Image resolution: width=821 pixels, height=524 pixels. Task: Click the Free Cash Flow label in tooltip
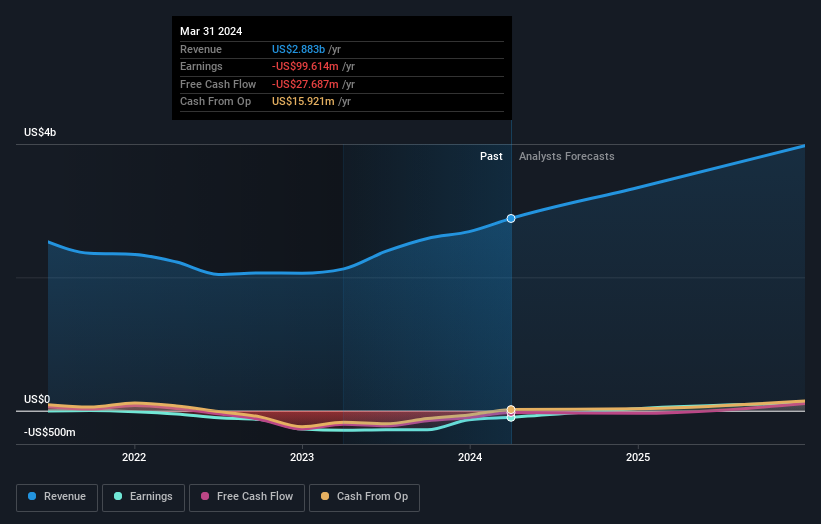tap(218, 84)
